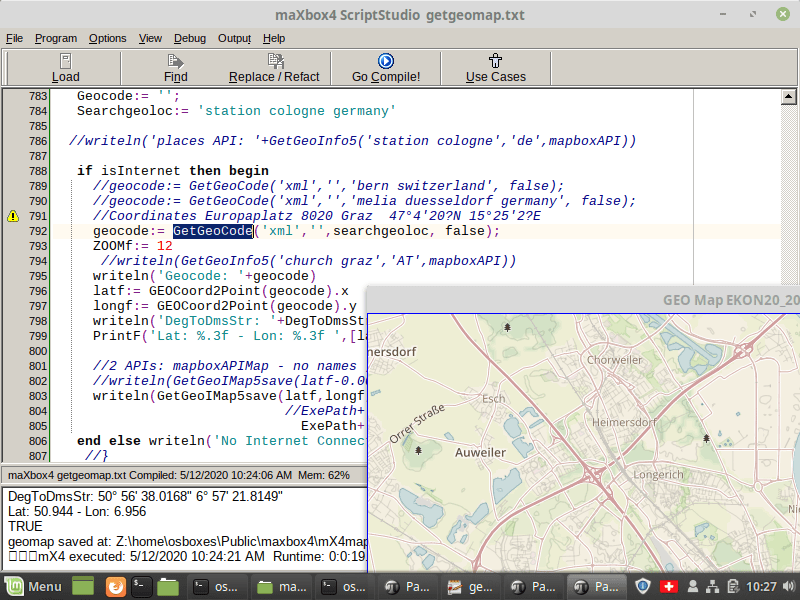Image resolution: width=800 pixels, height=600 pixels.
Task: Open the Find tool
Action: (x=175, y=68)
